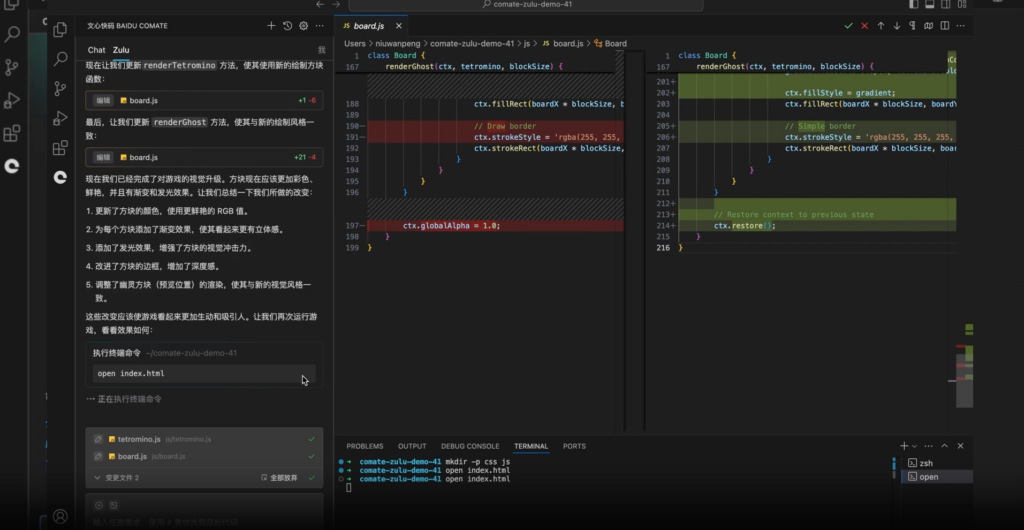The image size is (1024, 530).
Task: Select the open terminal in list
Action: tap(936, 476)
